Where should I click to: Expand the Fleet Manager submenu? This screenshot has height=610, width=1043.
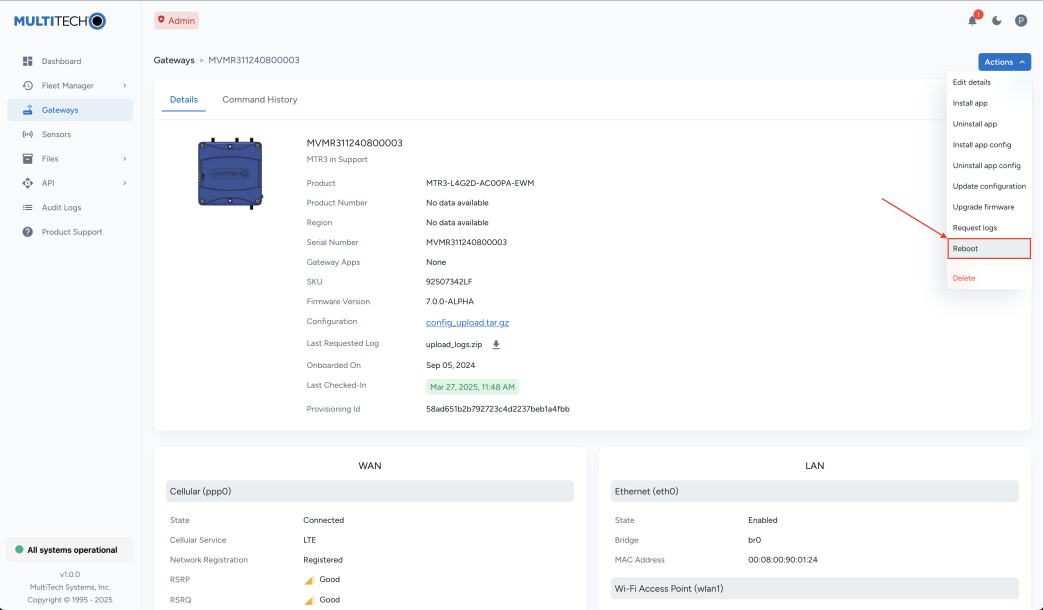point(124,86)
